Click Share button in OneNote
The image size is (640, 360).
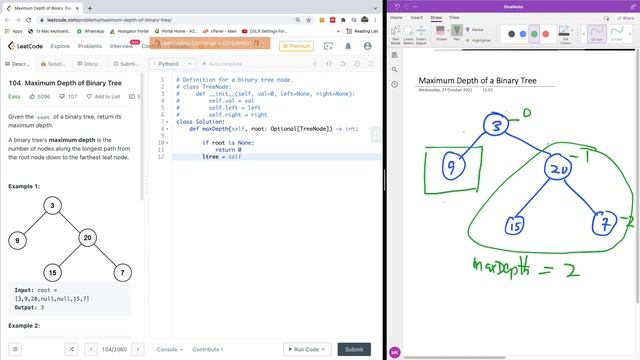pyautogui.click(x=626, y=18)
